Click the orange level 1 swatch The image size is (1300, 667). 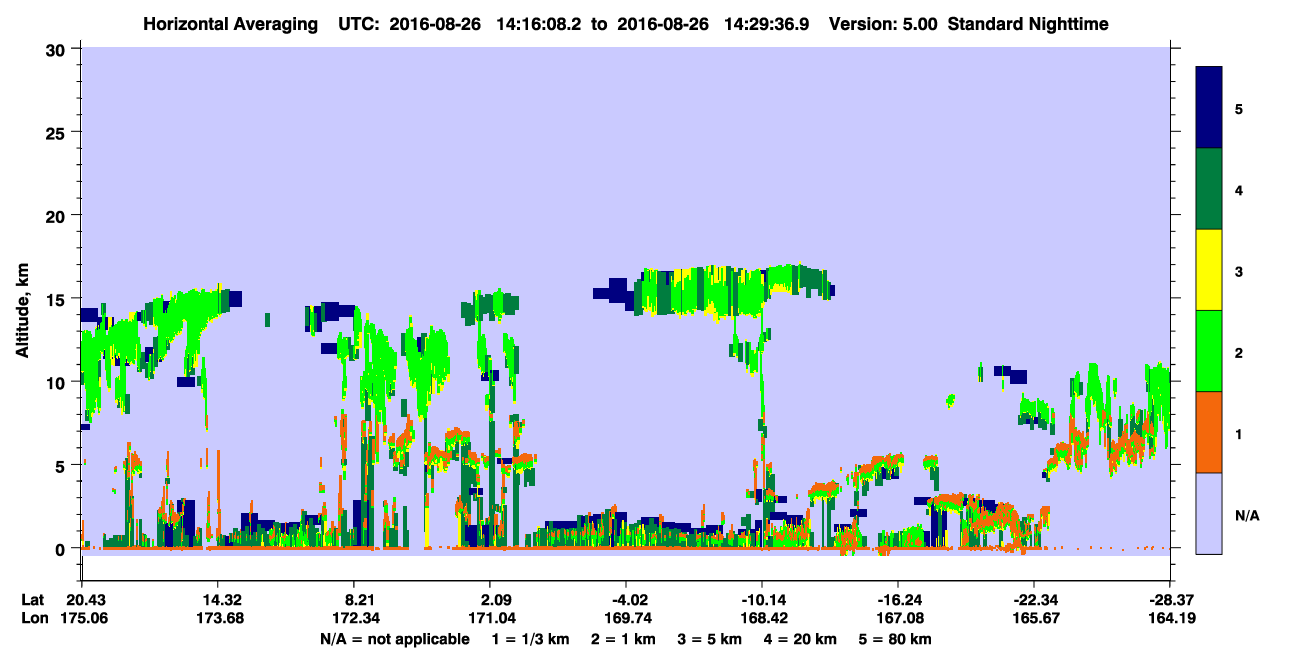pyautogui.click(x=1209, y=432)
